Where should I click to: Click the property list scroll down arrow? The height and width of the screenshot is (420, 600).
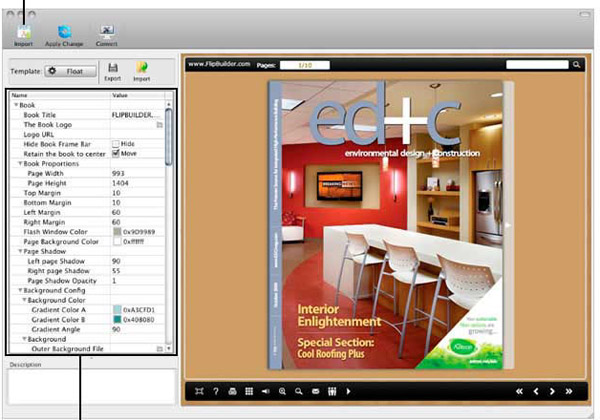[x=169, y=348]
